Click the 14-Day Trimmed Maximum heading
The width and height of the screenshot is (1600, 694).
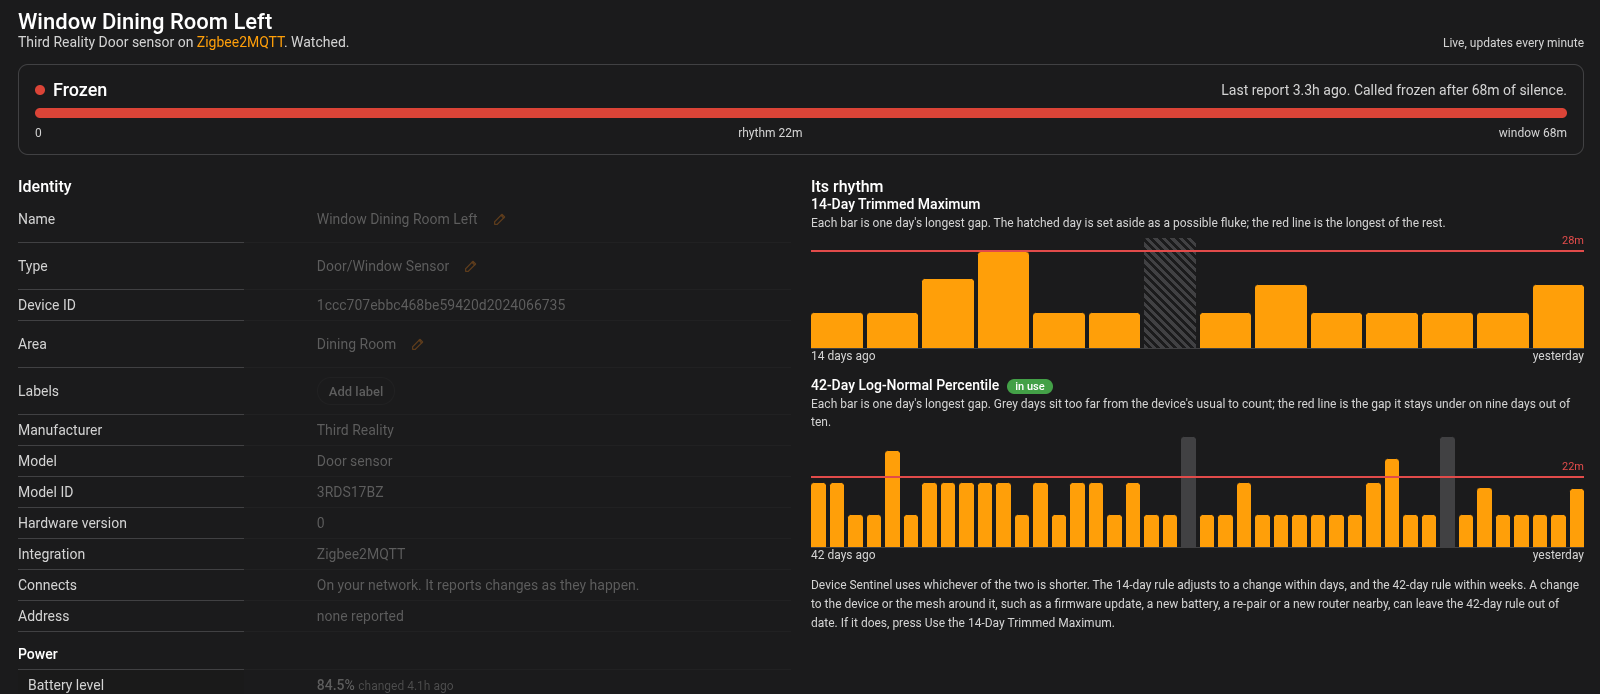pyautogui.click(x=895, y=204)
